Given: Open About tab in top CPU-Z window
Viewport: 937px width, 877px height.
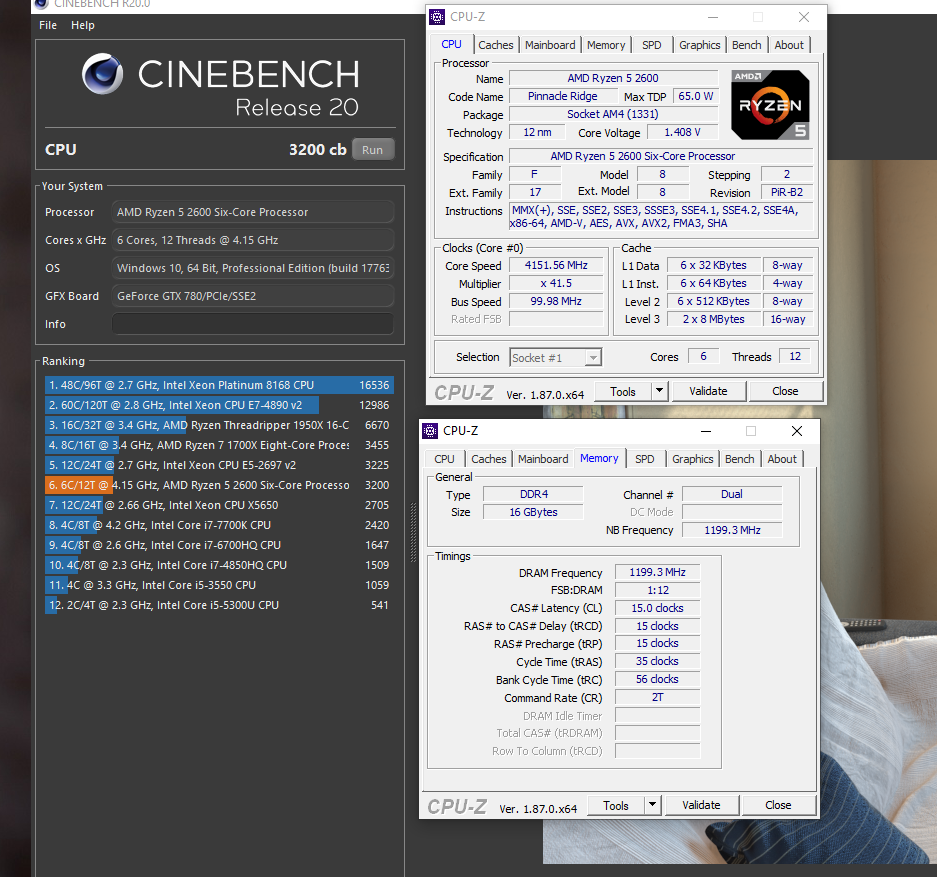Looking at the screenshot, I should point(789,45).
